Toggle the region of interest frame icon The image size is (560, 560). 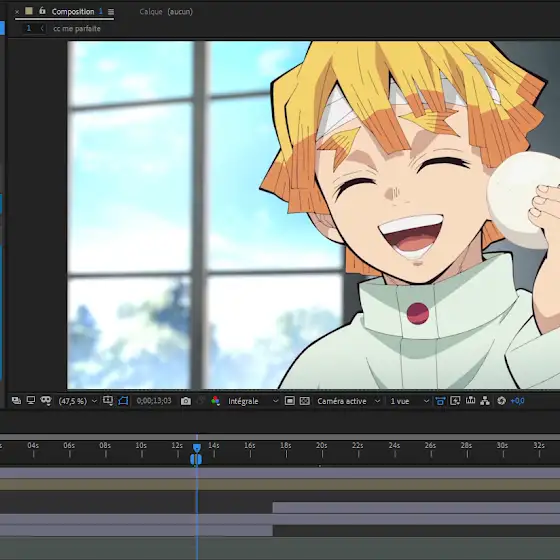[x=290, y=401]
